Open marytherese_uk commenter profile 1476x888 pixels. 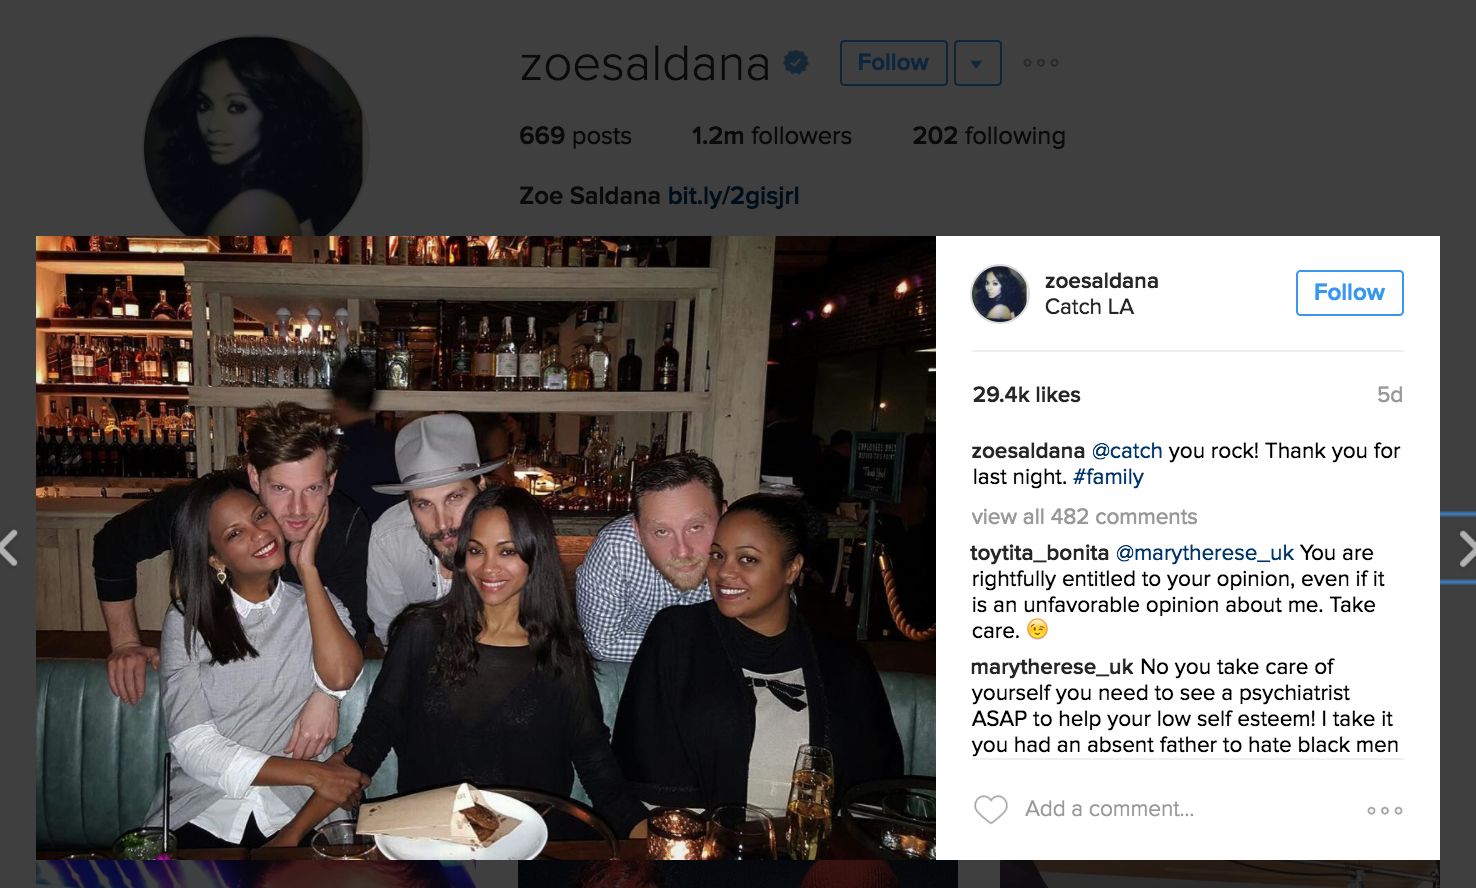[1052, 667]
